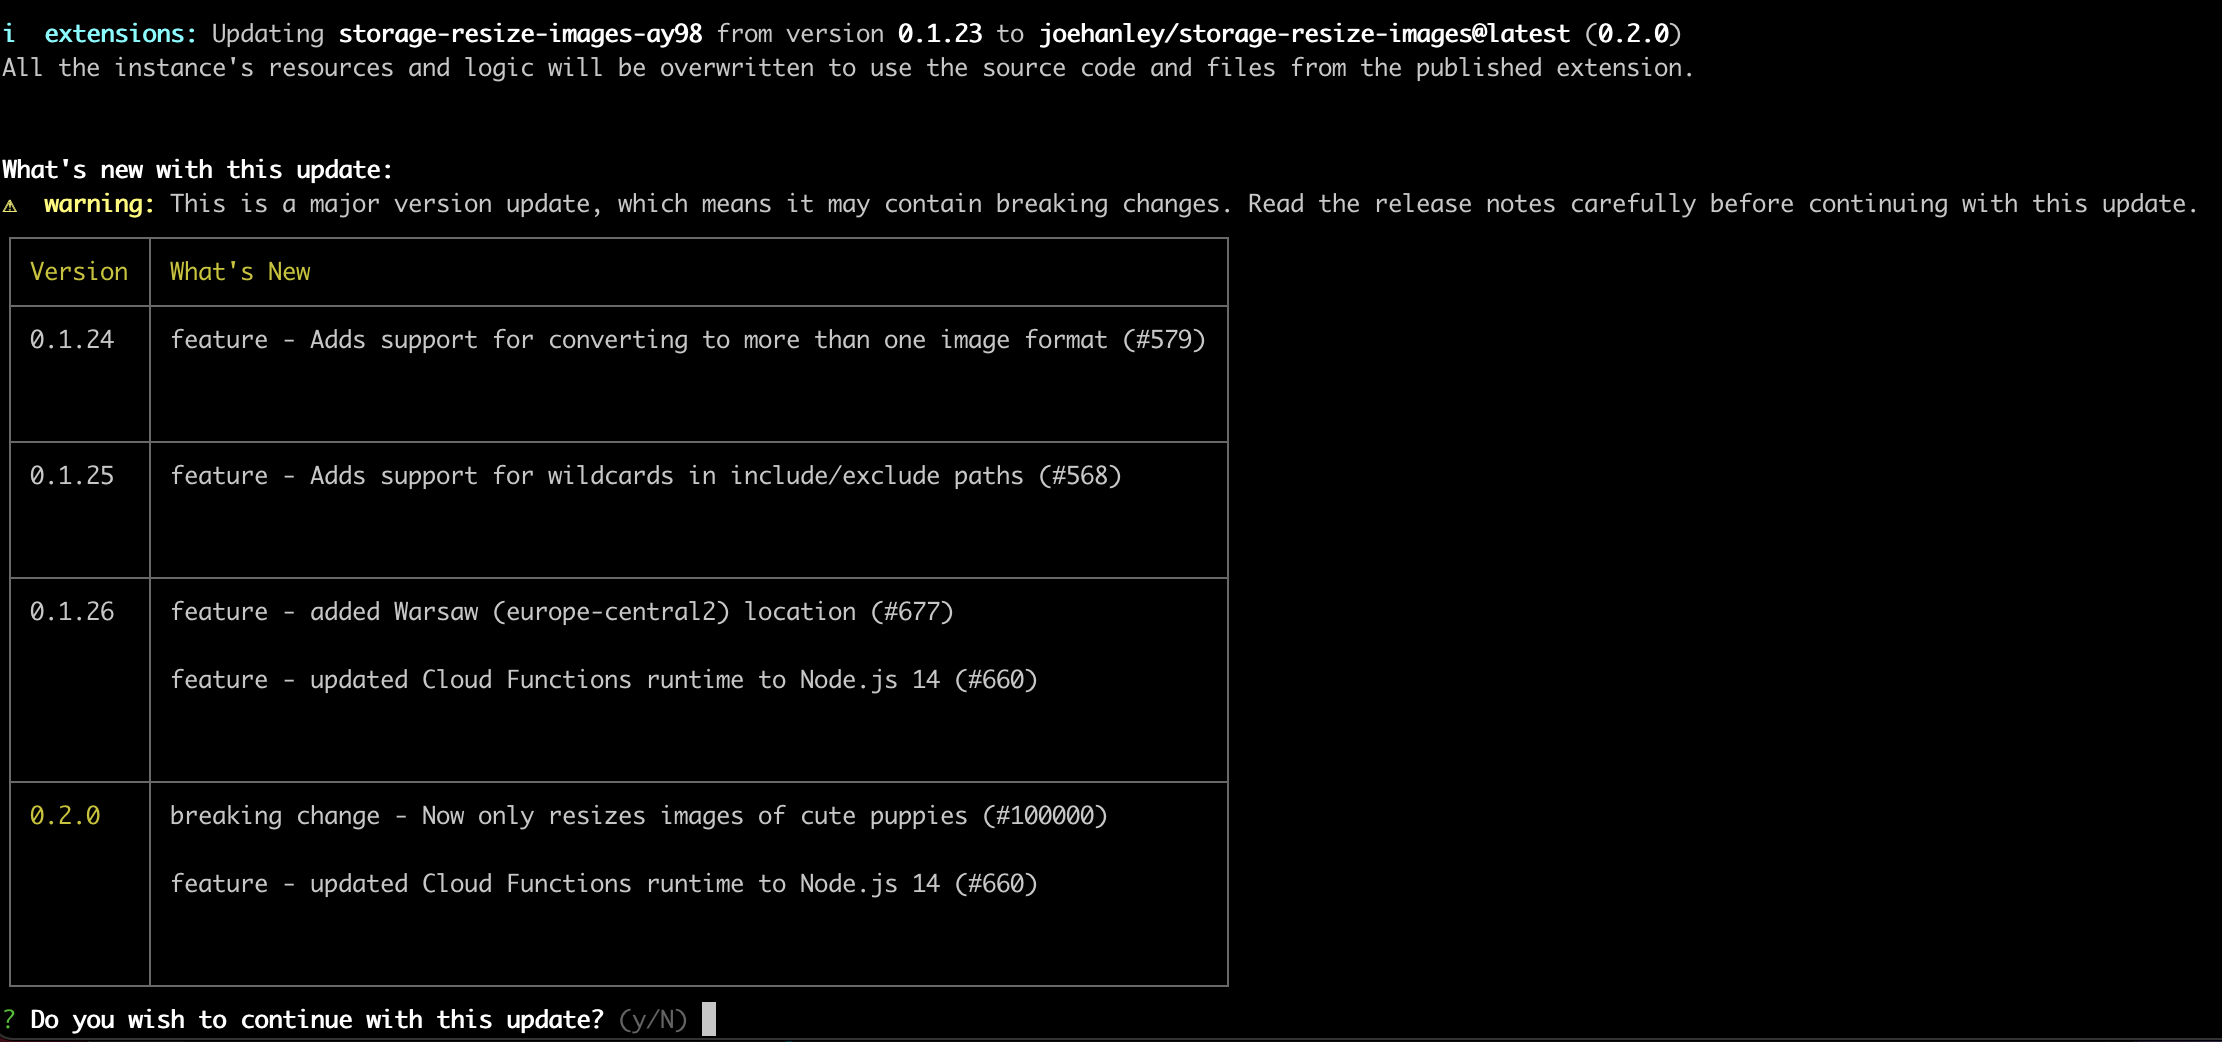Click the feature line mentioning (#579)
The height and width of the screenshot is (1042, 2222).
[688, 340]
